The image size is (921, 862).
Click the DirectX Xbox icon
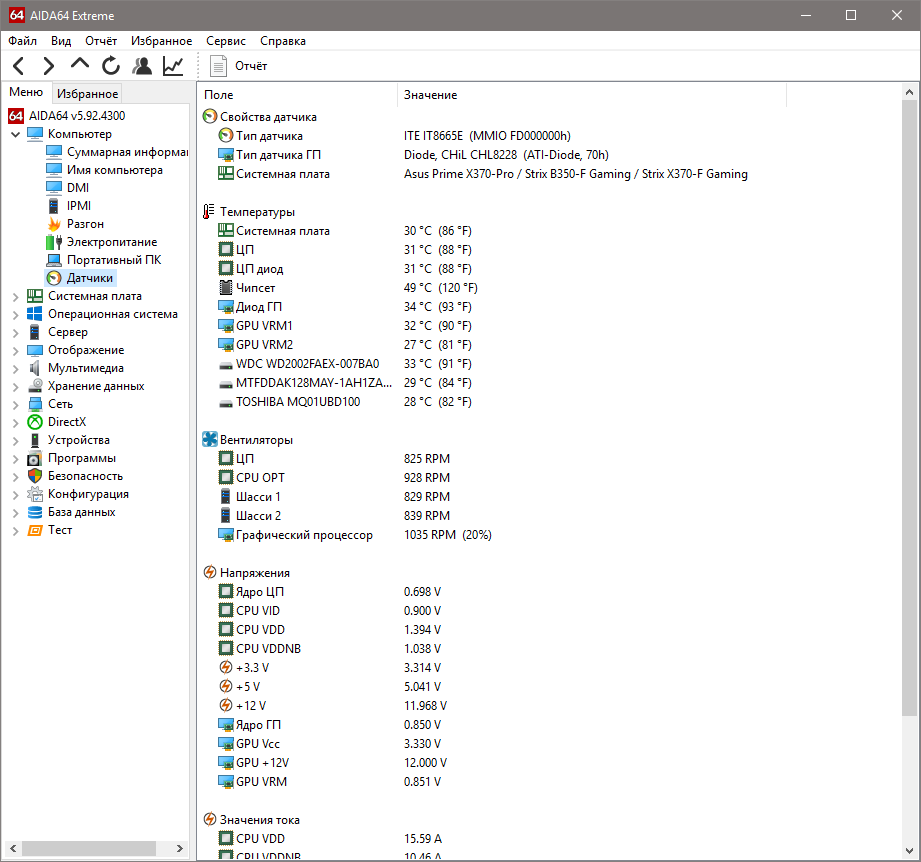pos(35,422)
